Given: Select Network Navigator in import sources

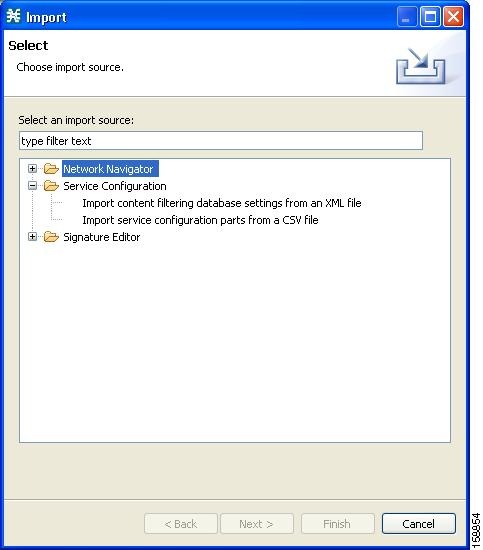Looking at the screenshot, I should click(x=110, y=169).
